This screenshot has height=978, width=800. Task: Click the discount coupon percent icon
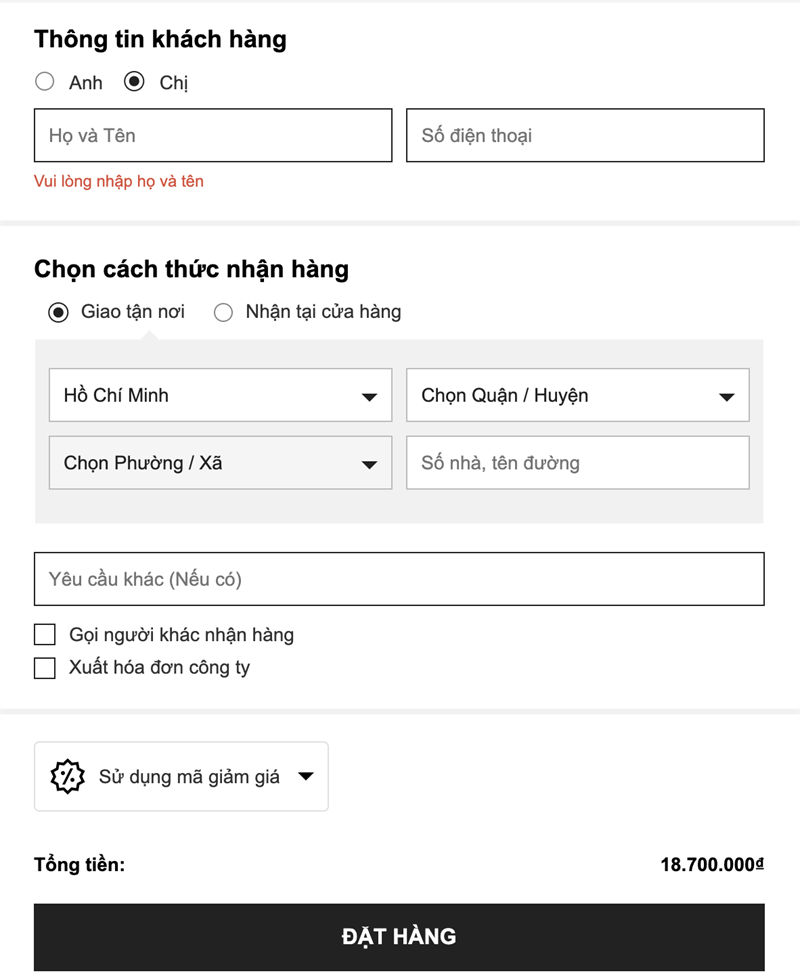(x=67, y=777)
